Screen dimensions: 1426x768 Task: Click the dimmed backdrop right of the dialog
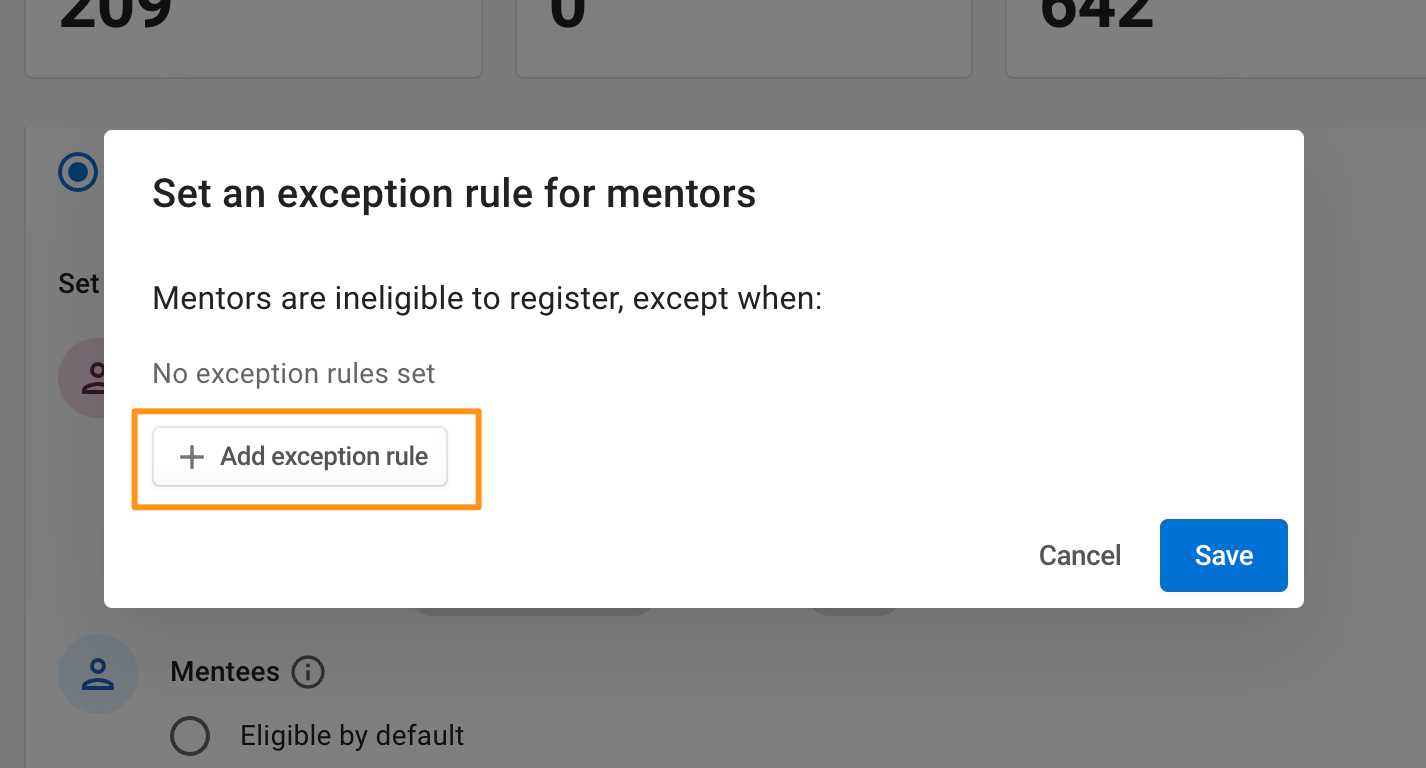(1365, 368)
